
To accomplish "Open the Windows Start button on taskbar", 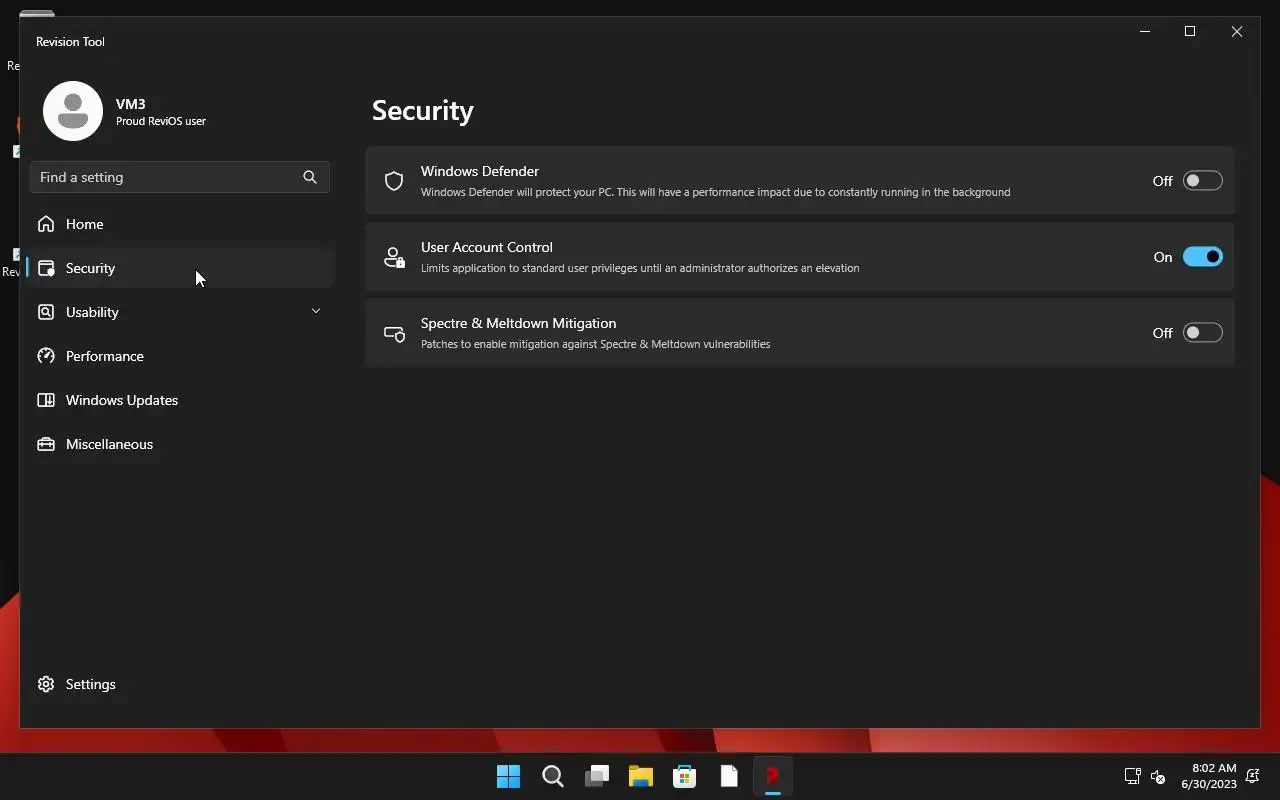I will (508, 776).
